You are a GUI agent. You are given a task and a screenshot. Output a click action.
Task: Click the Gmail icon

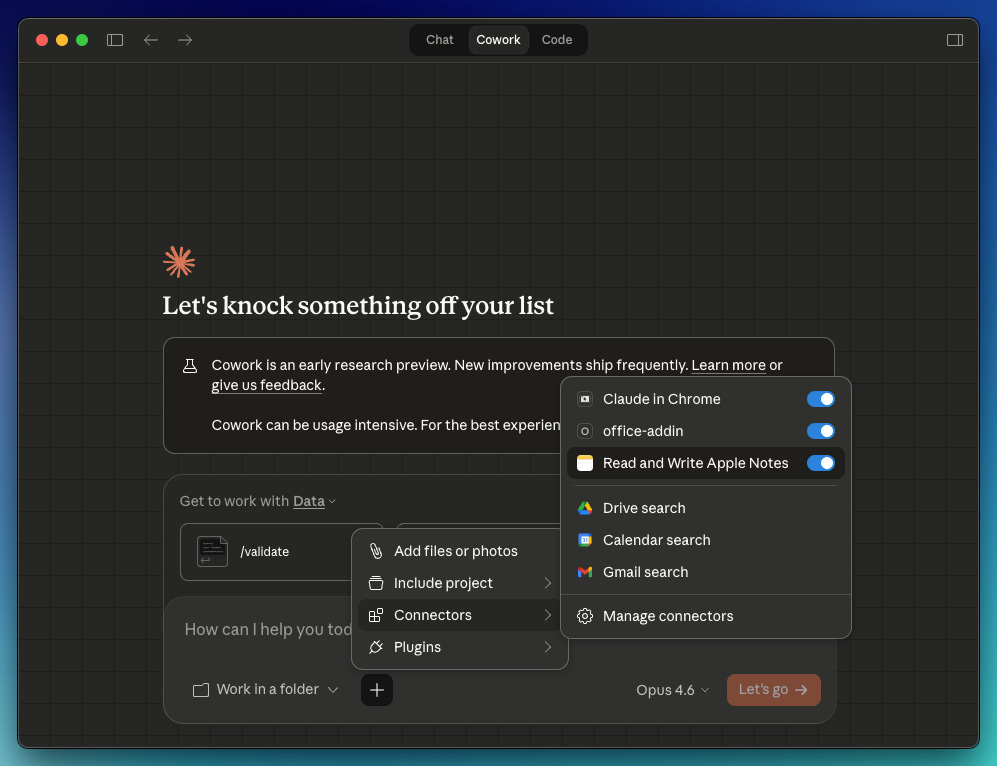click(x=584, y=572)
